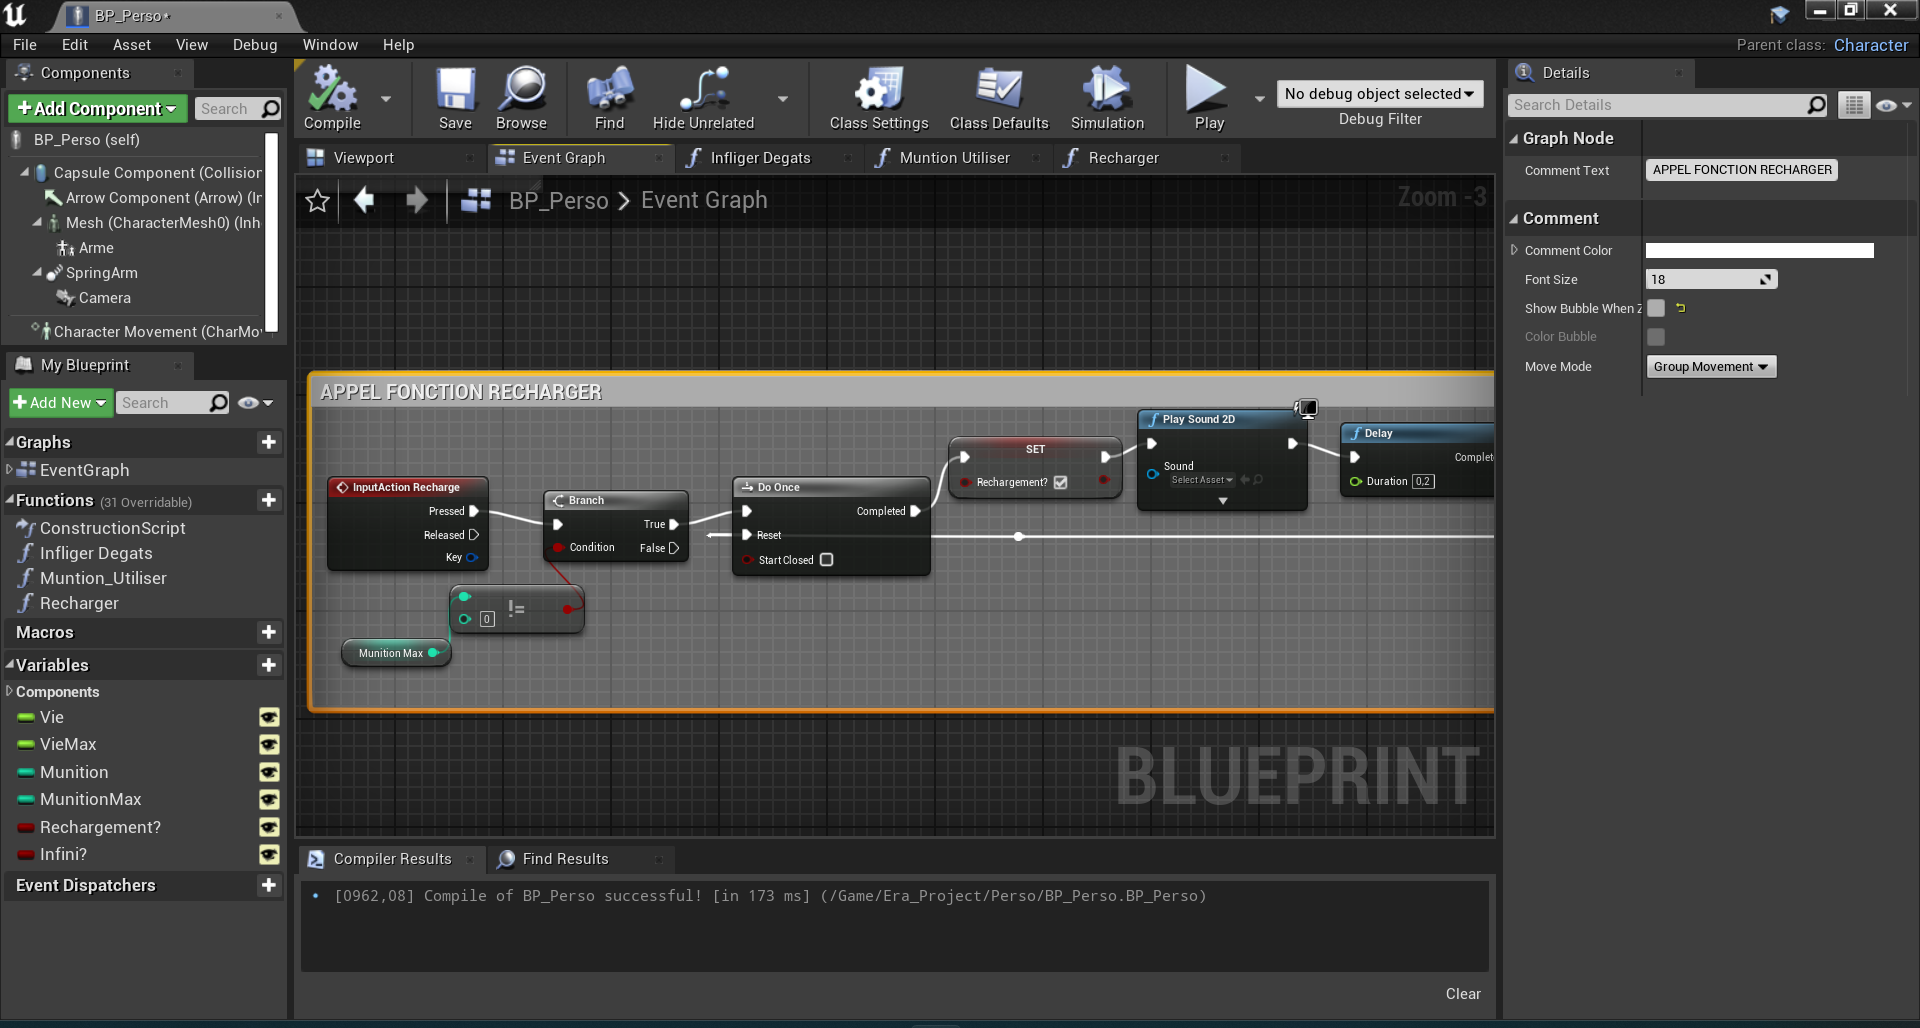Add a new function with plus
The image size is (1920, 1028).
[x=268, y=500]
